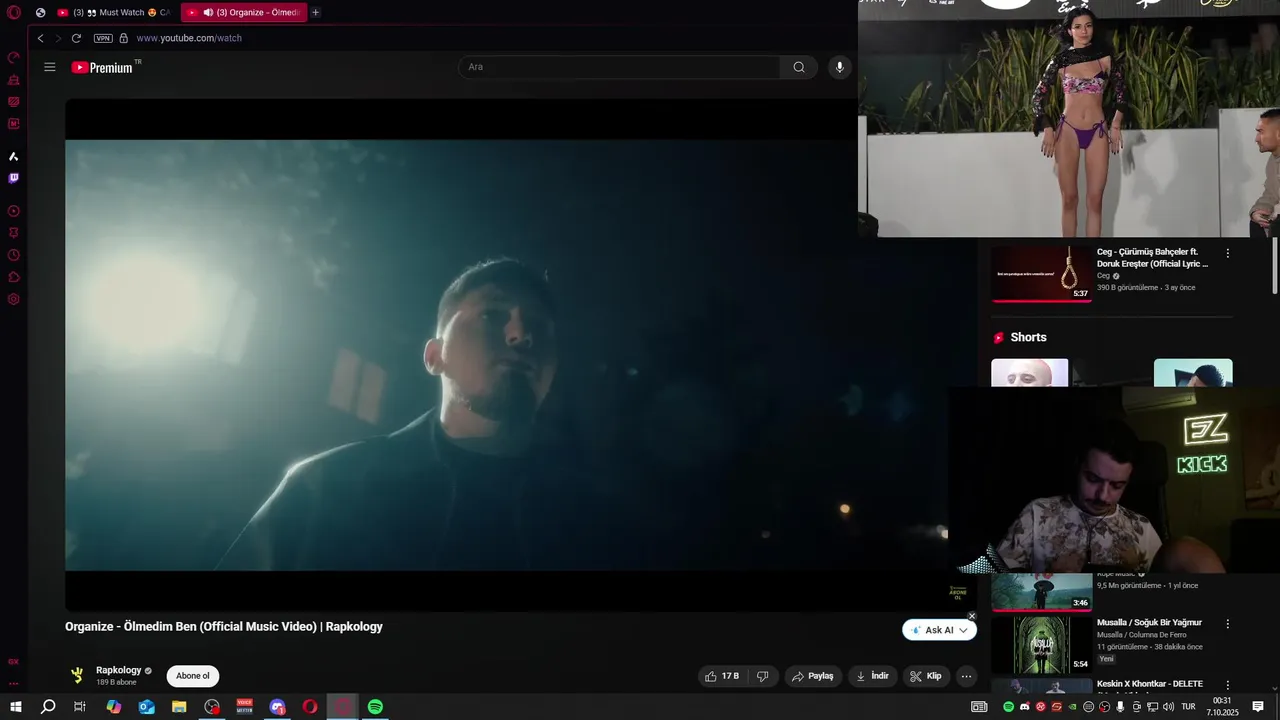Open Musalla / Soğuk Bir Yağmur video

(1149, 622)
